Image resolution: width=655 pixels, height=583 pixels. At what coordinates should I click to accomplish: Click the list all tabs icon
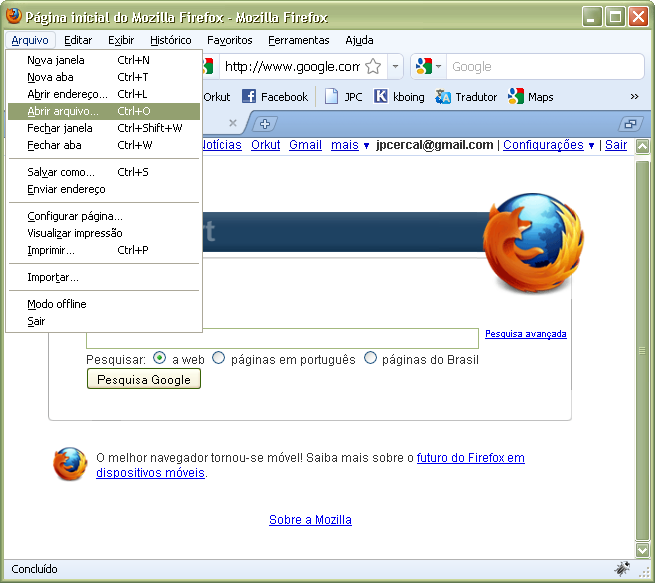630,124
